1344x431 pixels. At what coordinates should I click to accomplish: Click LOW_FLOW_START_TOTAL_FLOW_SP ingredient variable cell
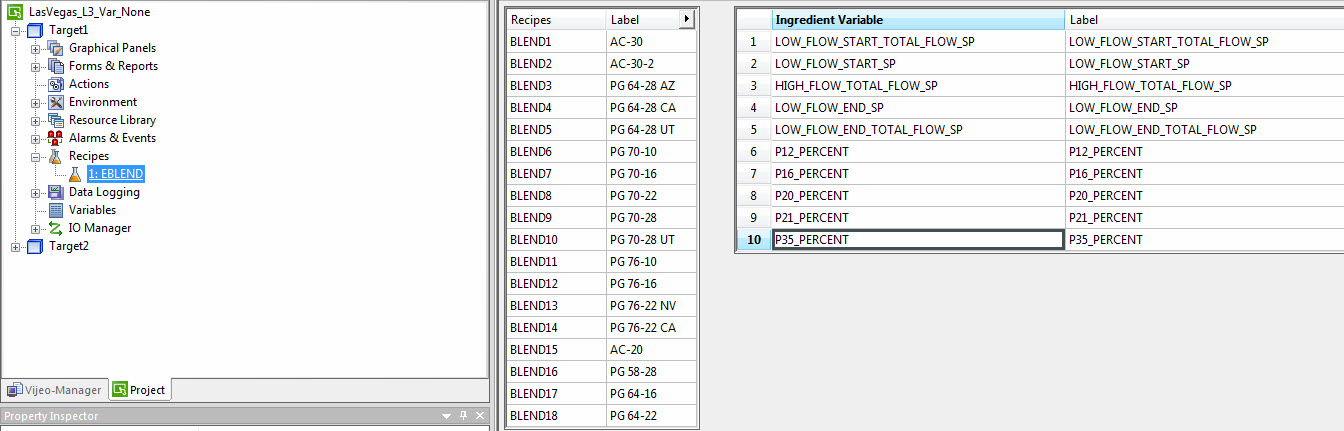(918, 42)
